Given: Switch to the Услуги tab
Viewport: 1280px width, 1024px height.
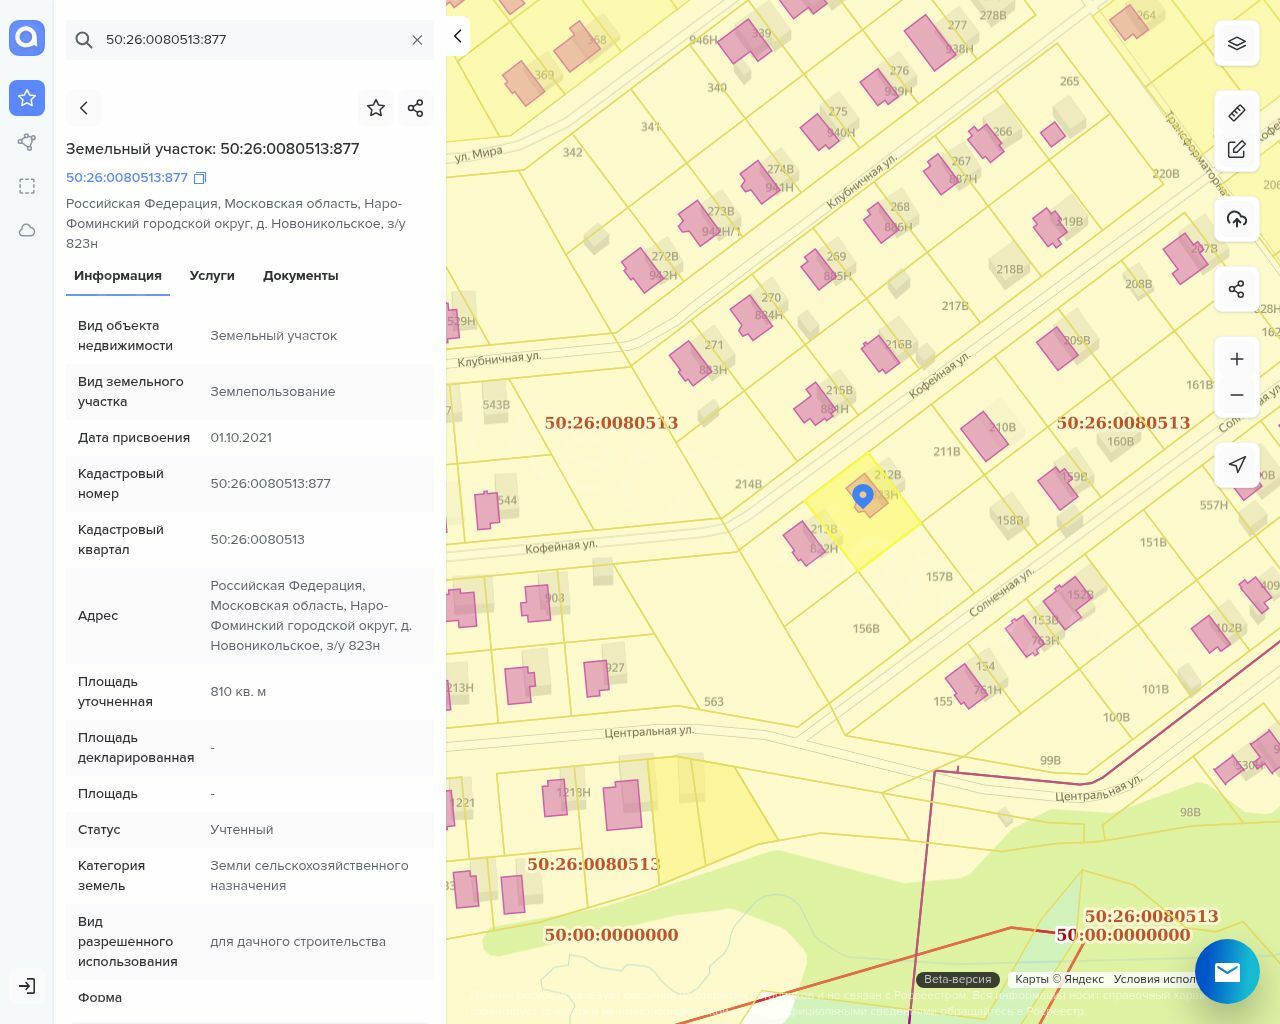Looking at the screenshot, I should coord(212,276).
